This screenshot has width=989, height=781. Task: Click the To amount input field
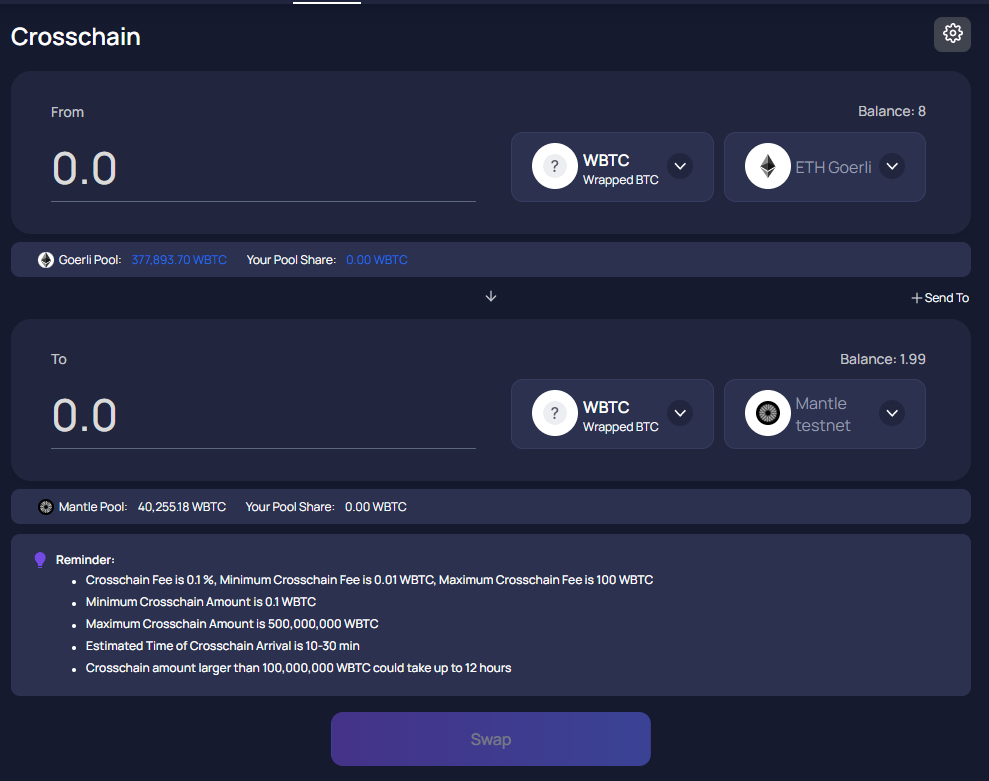(263, 416)
